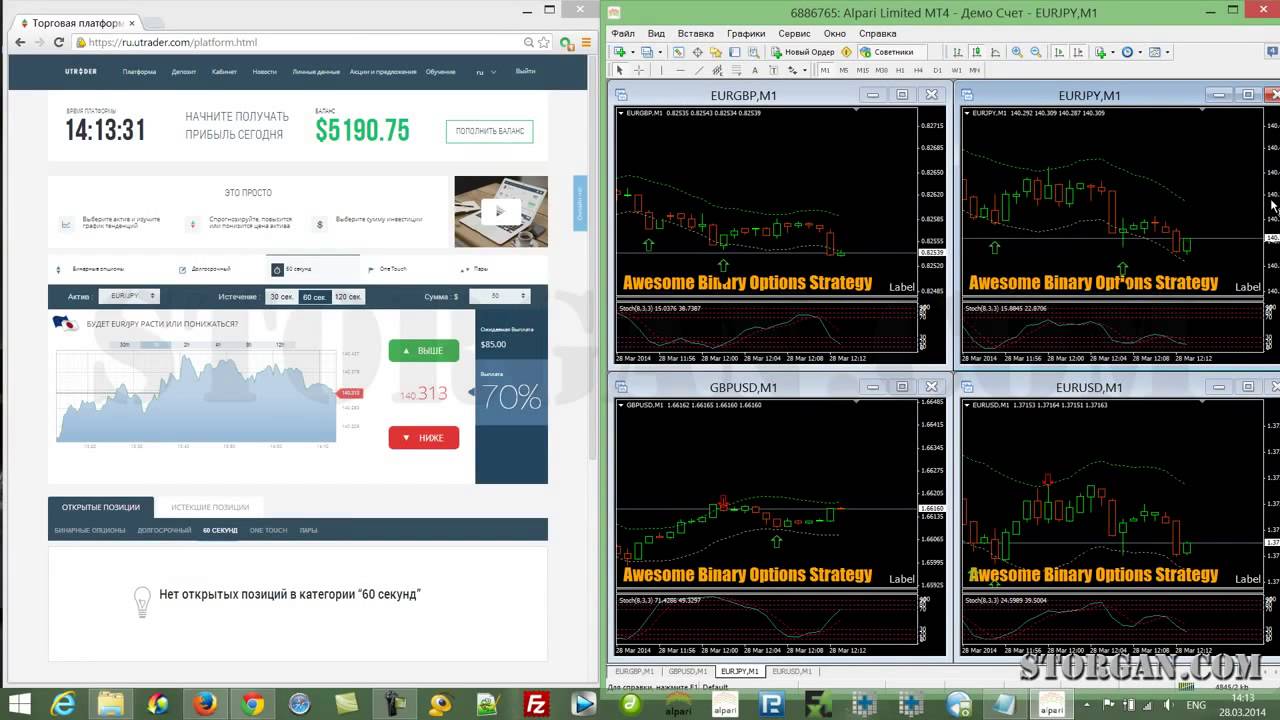Zoom in on the MT4 chart

(1017, 52)
